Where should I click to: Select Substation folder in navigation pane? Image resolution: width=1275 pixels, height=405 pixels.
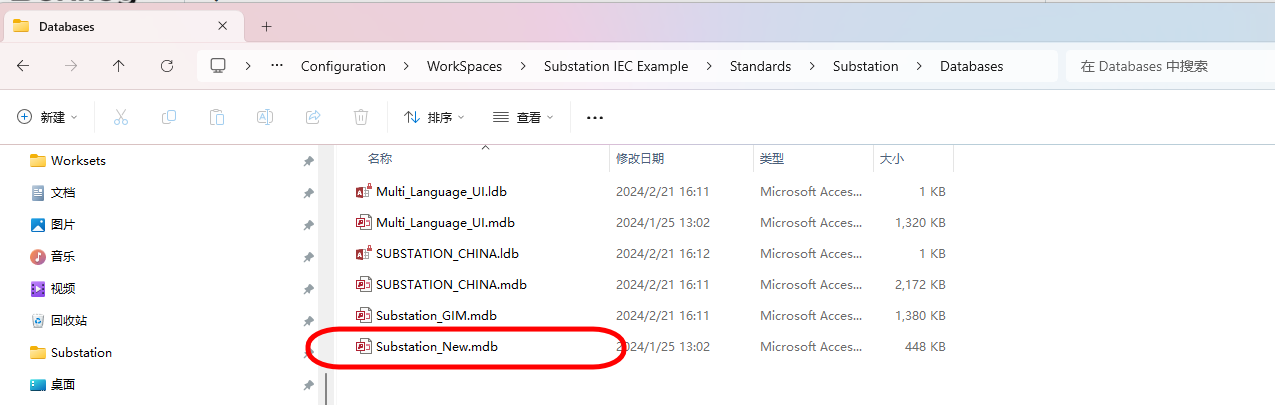coord(81,353)
